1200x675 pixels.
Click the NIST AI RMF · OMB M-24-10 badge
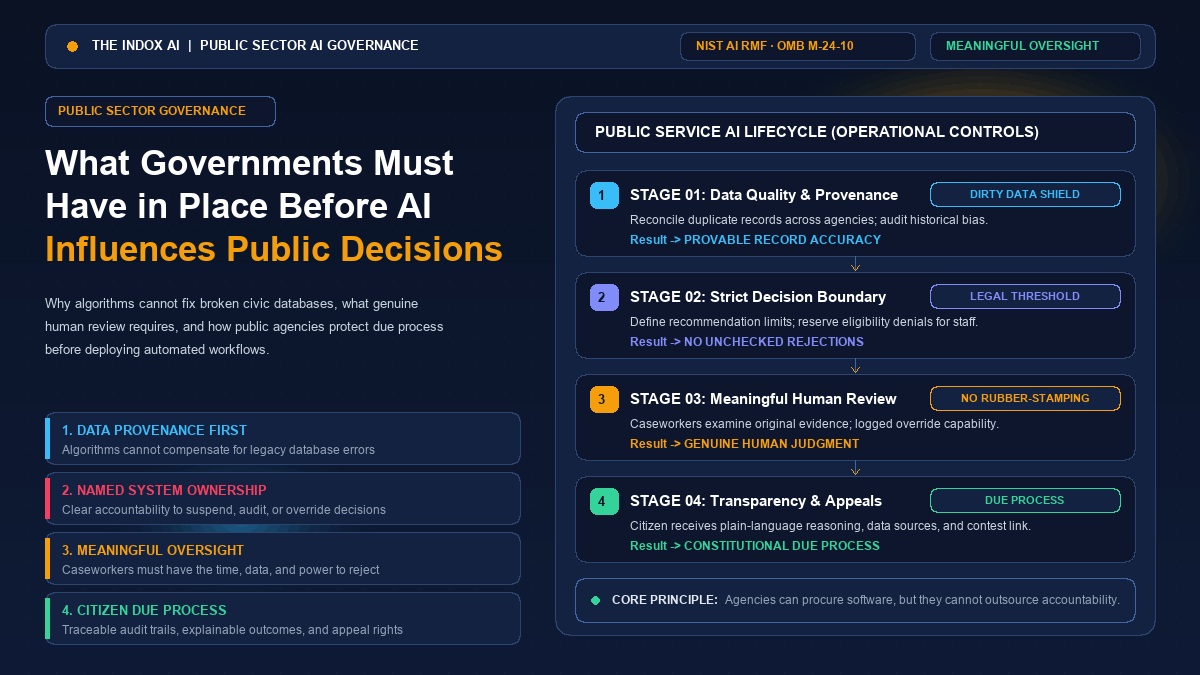797,46
